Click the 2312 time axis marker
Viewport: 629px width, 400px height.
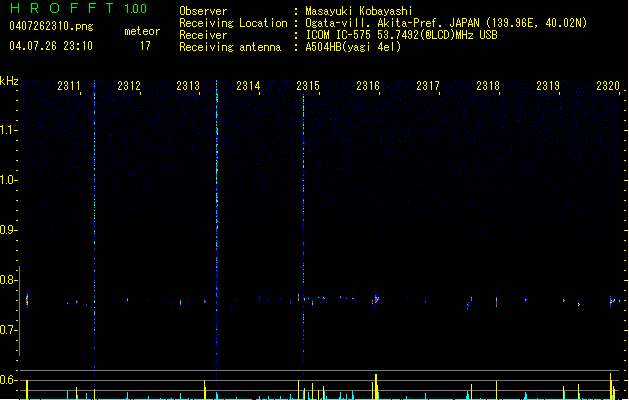129,86
